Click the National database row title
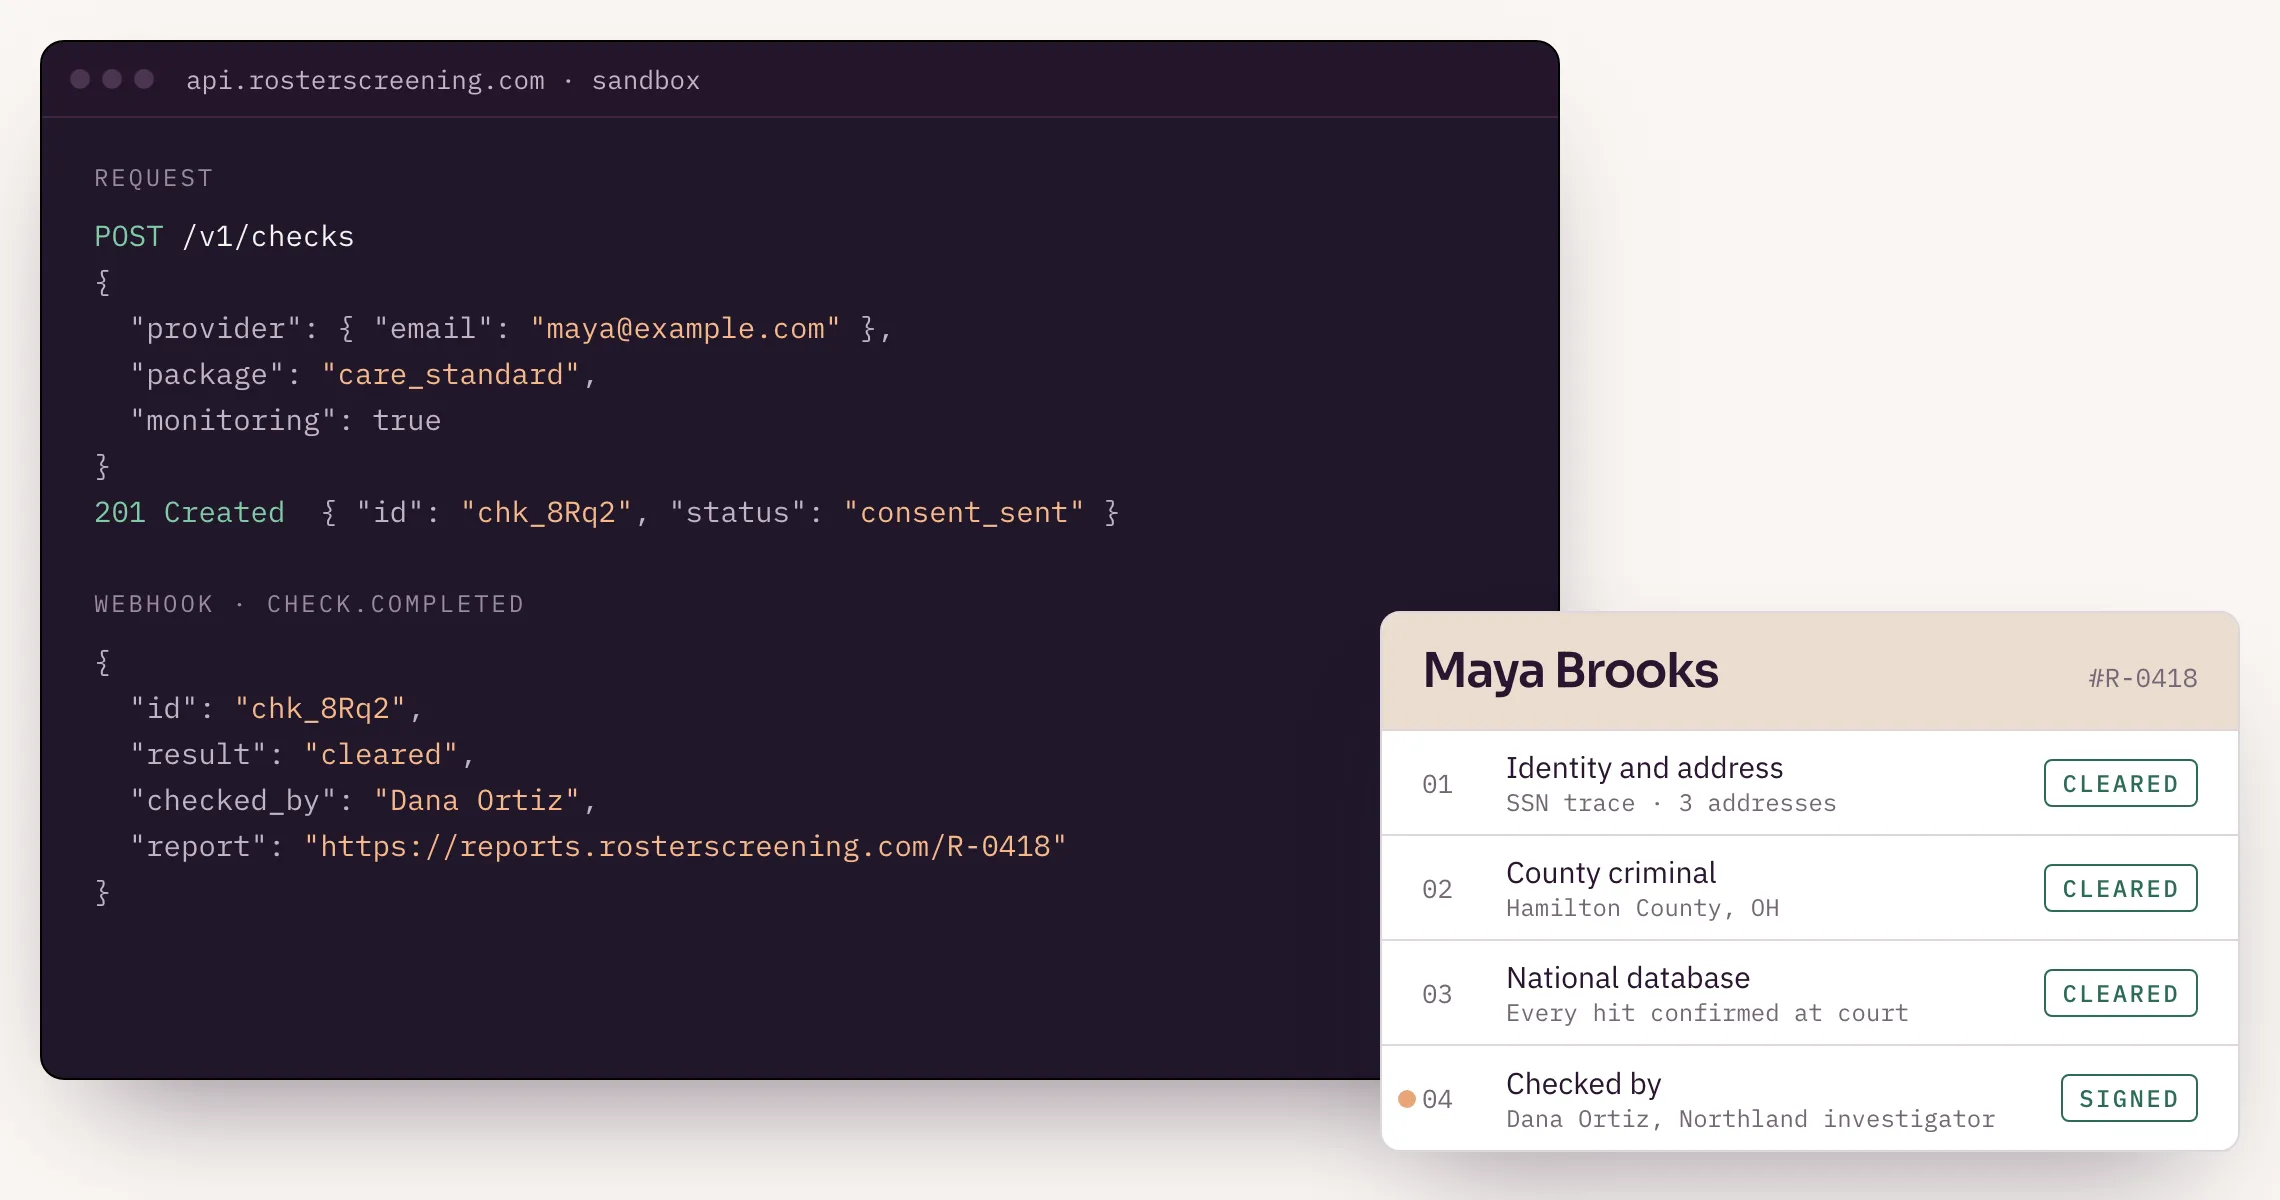This screenshot has width=2280, height=1200. coord(1628,977)
